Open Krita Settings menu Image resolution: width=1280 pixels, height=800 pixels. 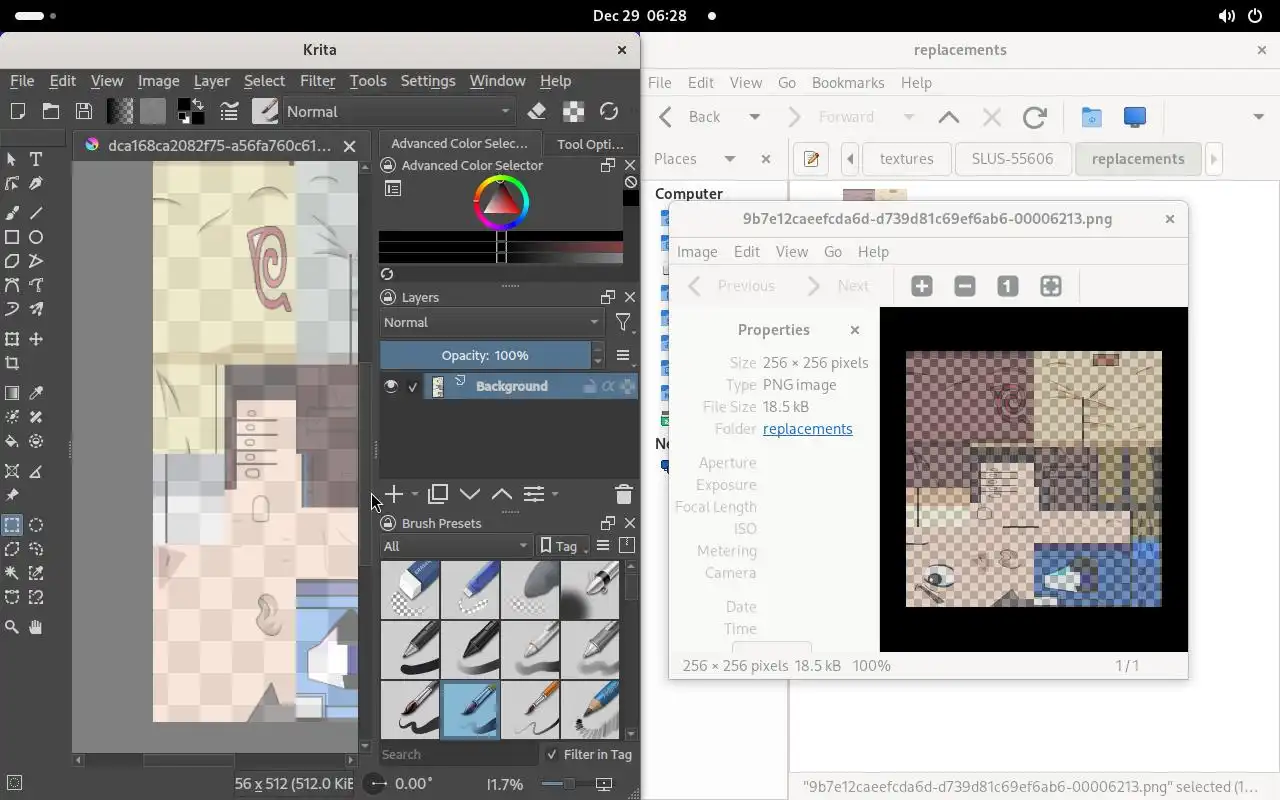tap(428, 81)
